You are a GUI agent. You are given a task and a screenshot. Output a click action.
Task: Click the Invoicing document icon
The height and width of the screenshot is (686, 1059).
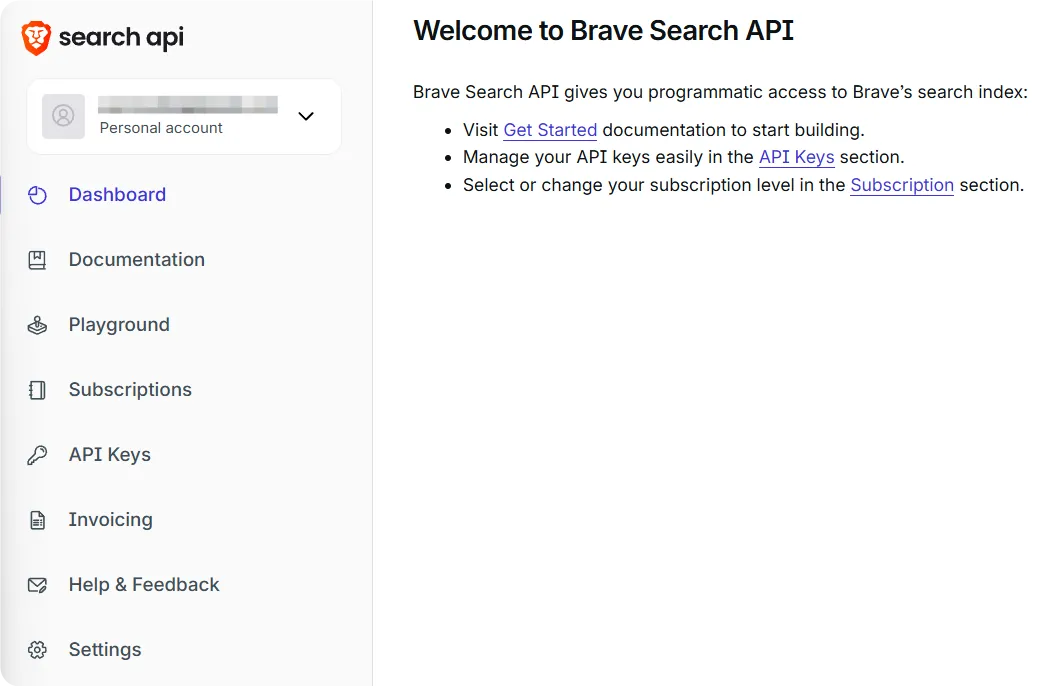[37, 519]
